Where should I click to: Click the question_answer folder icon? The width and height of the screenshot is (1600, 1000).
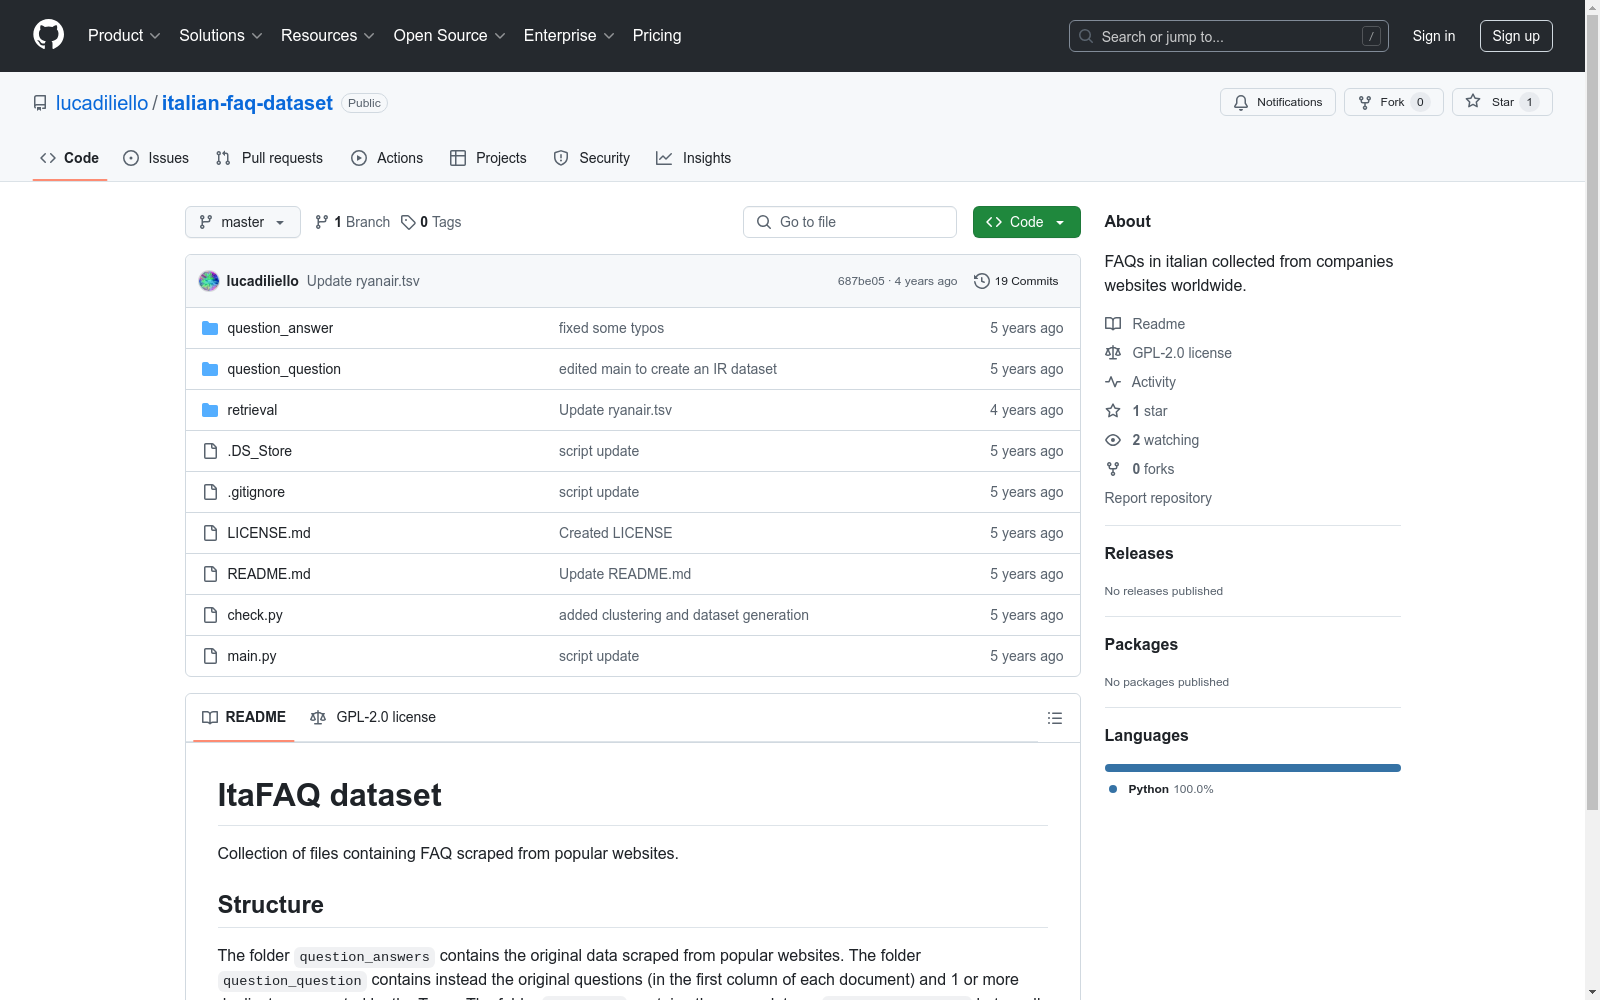coord(210,328)
